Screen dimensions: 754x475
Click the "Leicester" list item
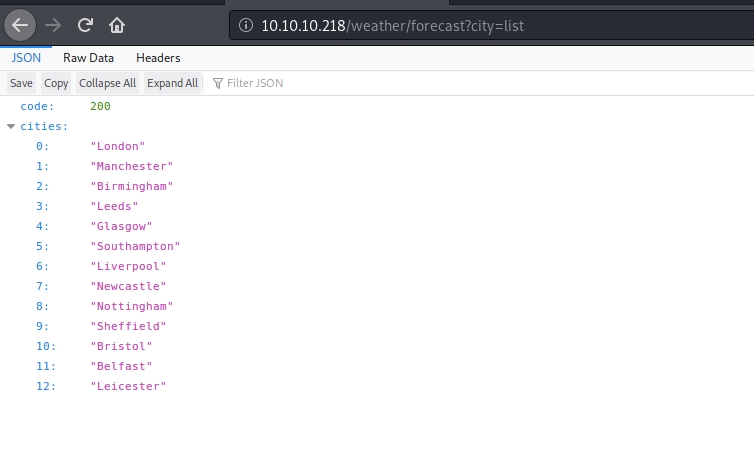pyautogui.click(x=128, y=386)
